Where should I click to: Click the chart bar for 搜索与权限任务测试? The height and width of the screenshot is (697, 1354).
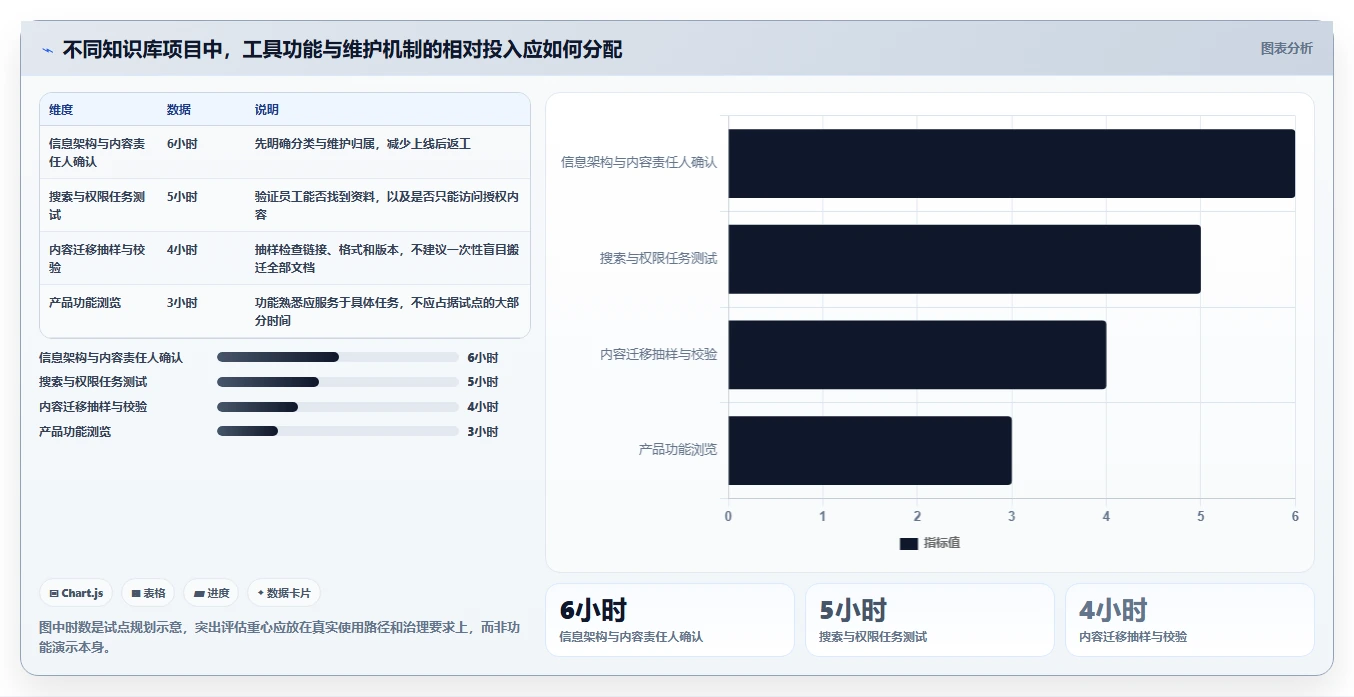(964, 259)
